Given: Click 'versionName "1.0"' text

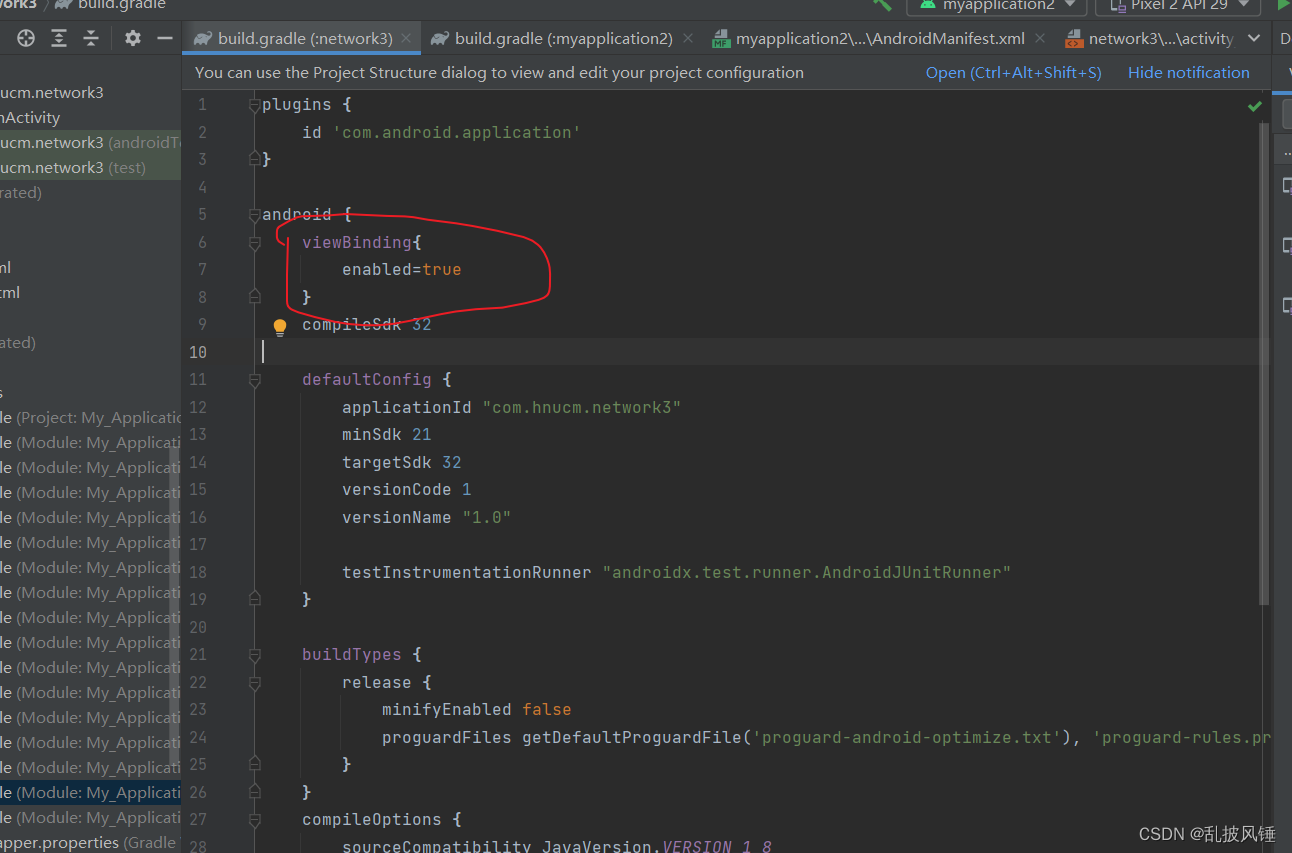Looking at the screenshot, I should [x=426, y=517].
